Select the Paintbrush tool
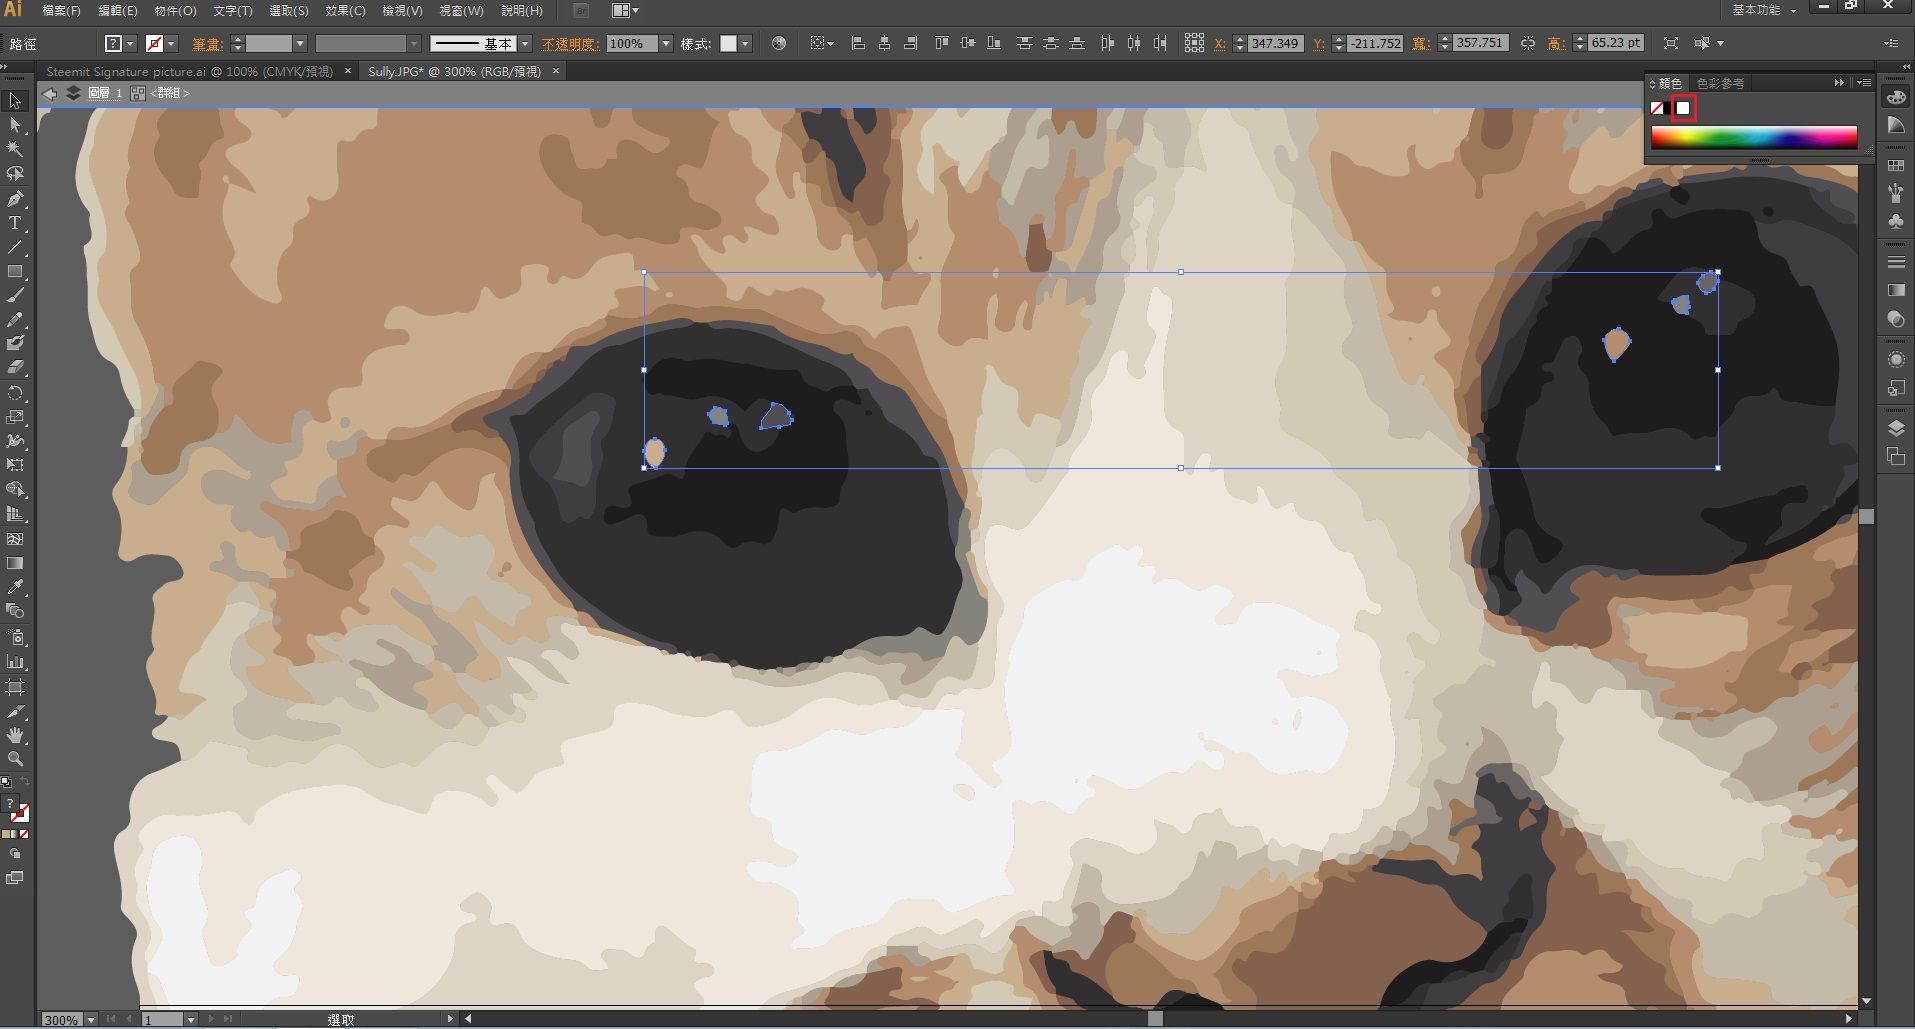Viewport: 1915px width, 1029px height. coord(15,295)
